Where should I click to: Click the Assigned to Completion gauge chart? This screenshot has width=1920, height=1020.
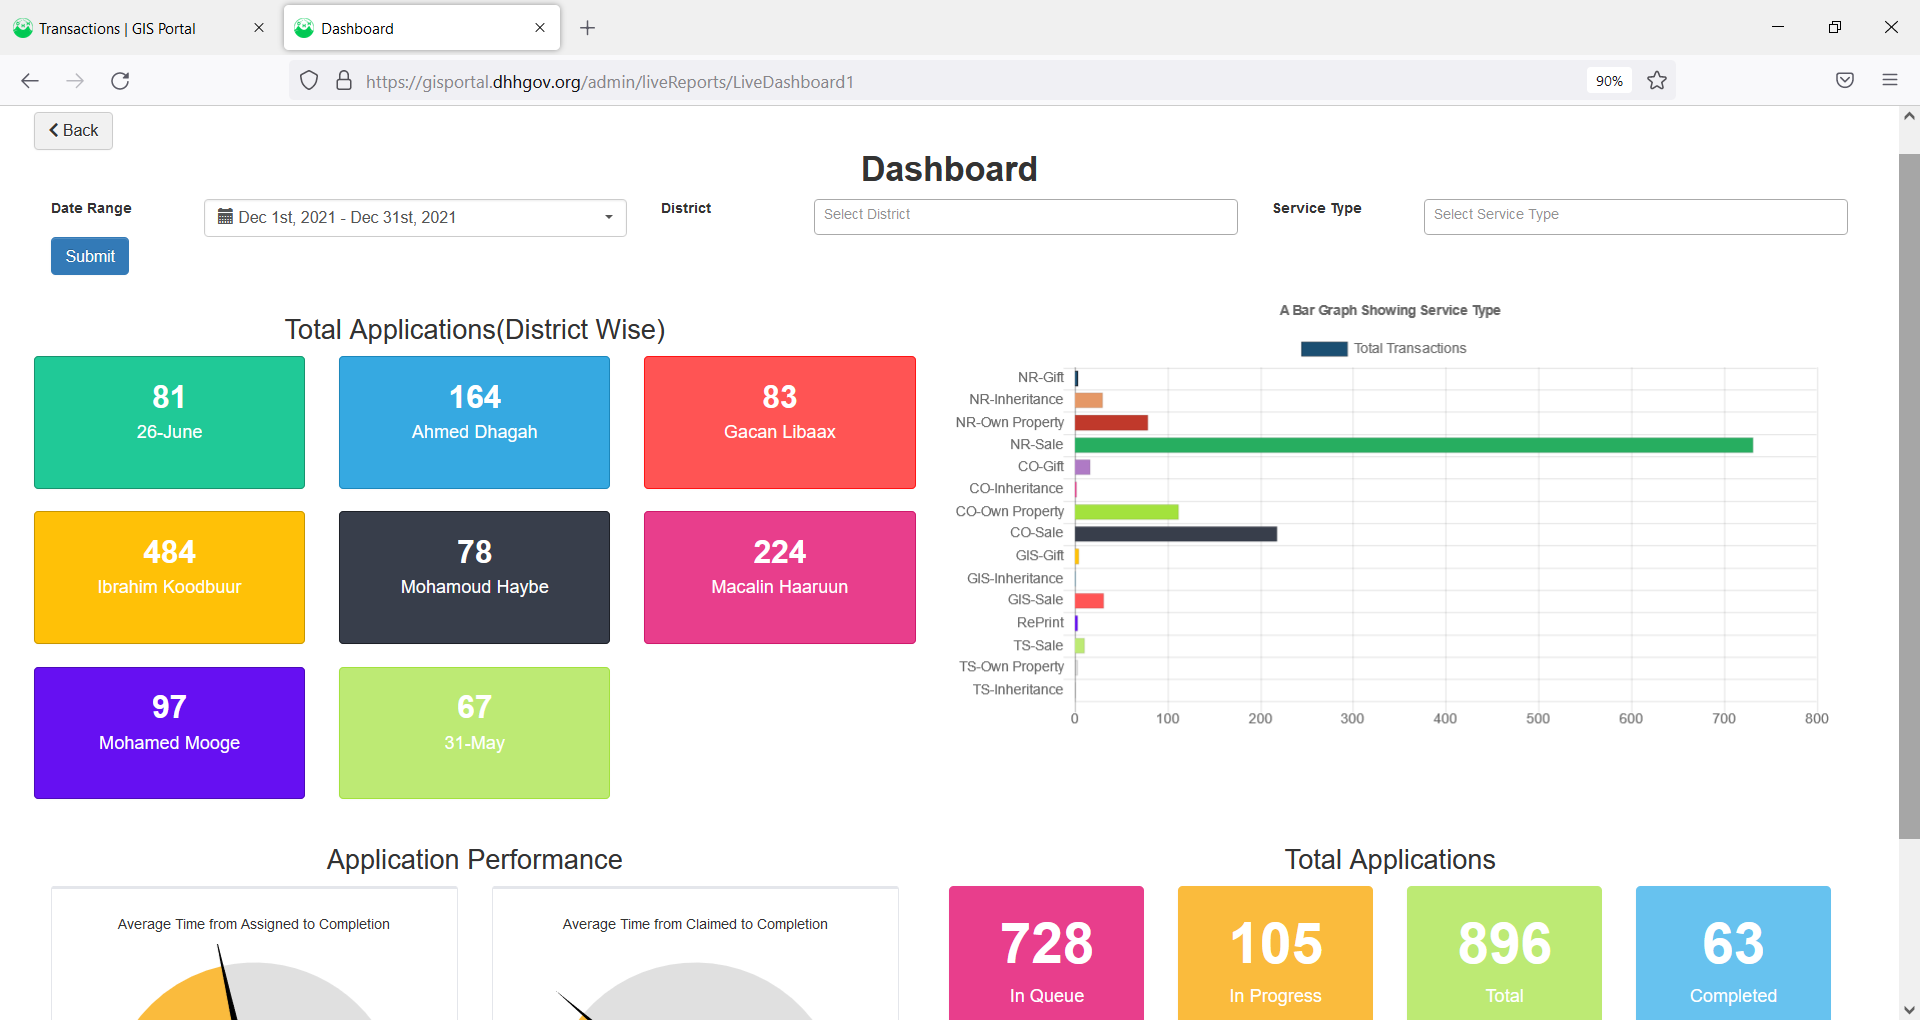254,990
